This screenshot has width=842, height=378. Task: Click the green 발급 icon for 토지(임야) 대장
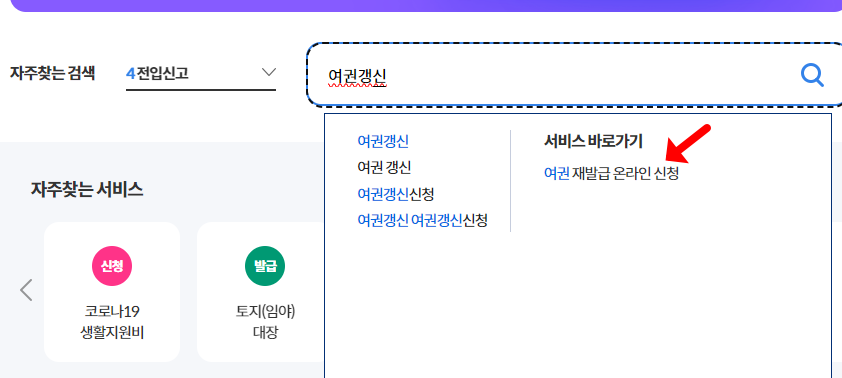[x=265, y=266]
